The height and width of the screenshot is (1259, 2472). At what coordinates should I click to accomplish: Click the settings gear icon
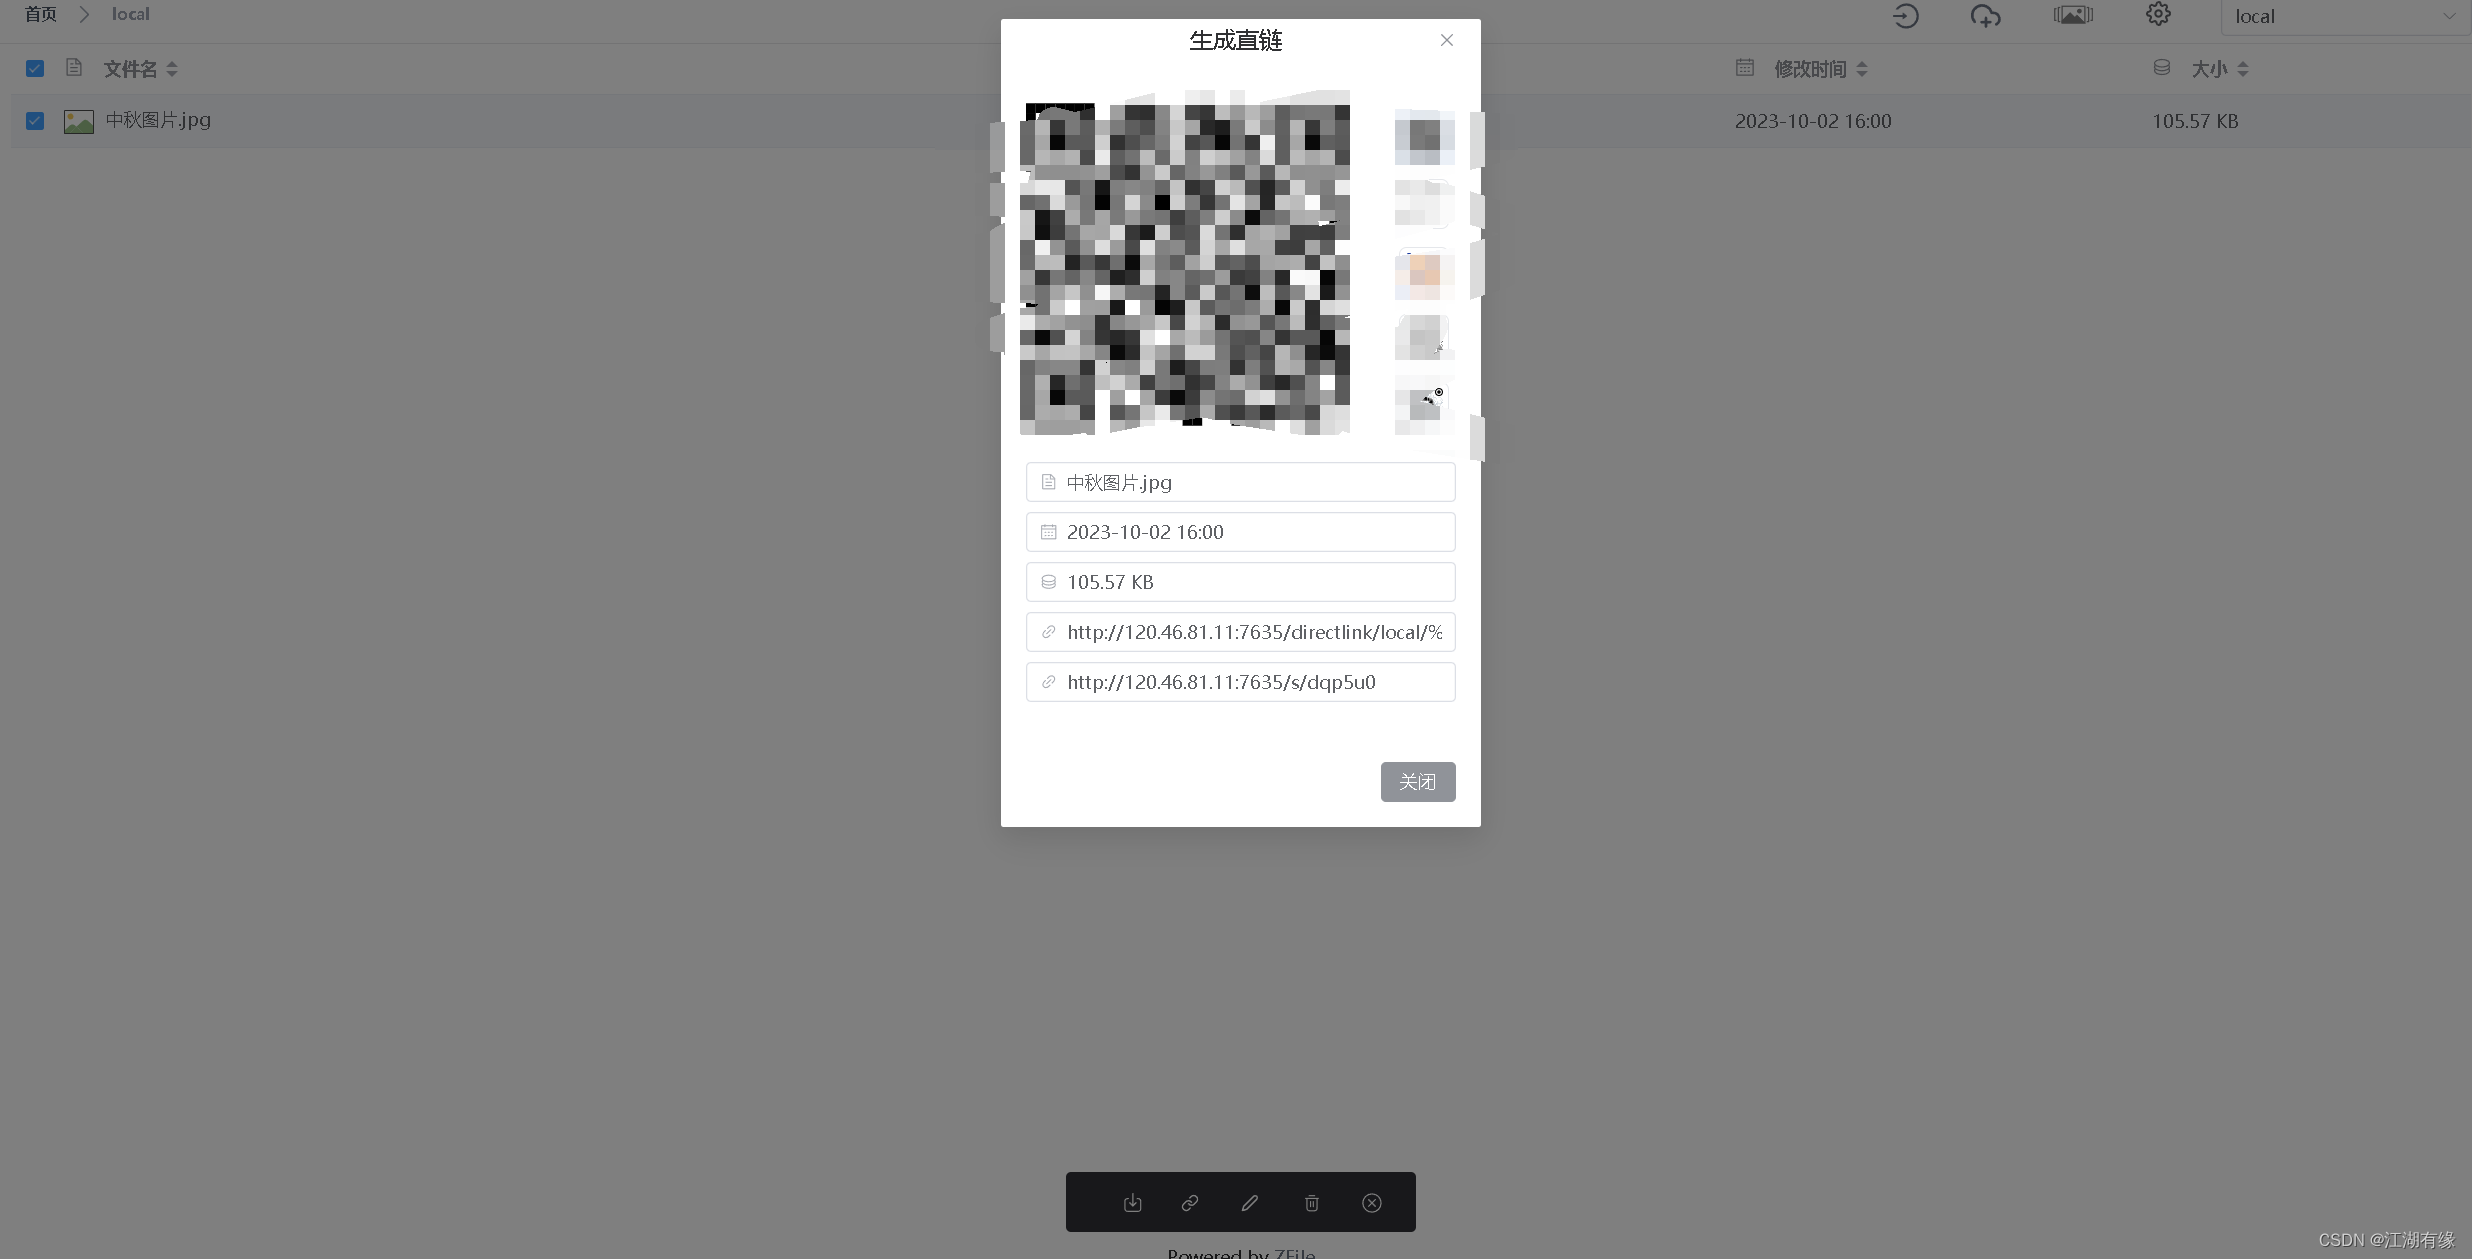coord(2159,14)
